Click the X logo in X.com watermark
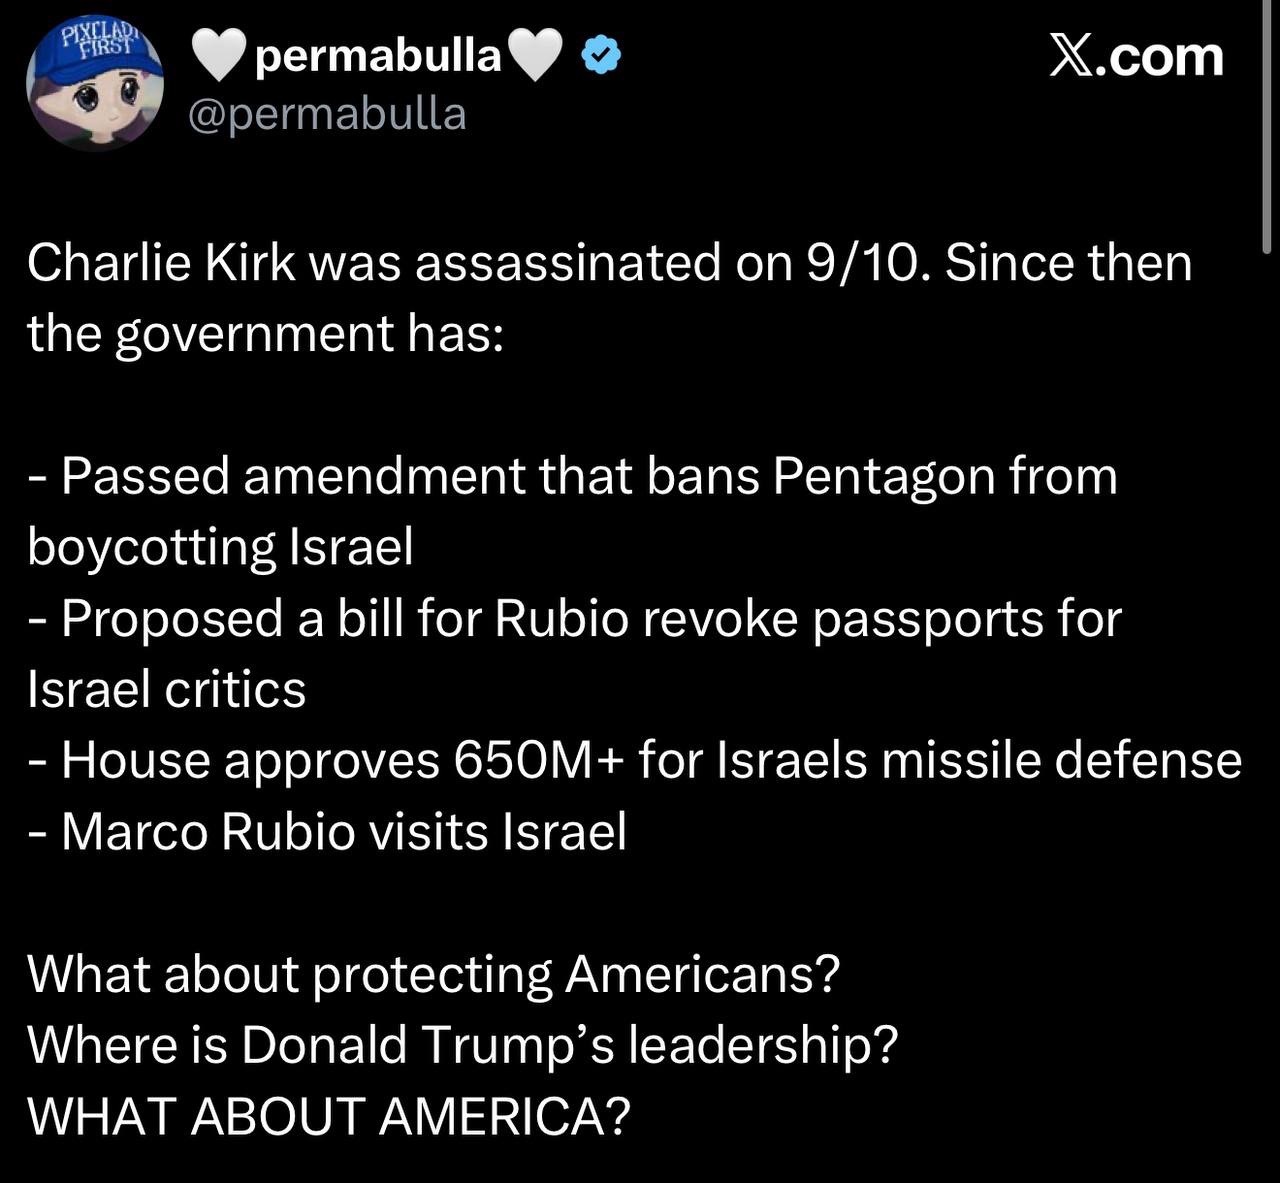Image resolution: width=1280 pixels, height=1183 pixels. [1073, 57]
